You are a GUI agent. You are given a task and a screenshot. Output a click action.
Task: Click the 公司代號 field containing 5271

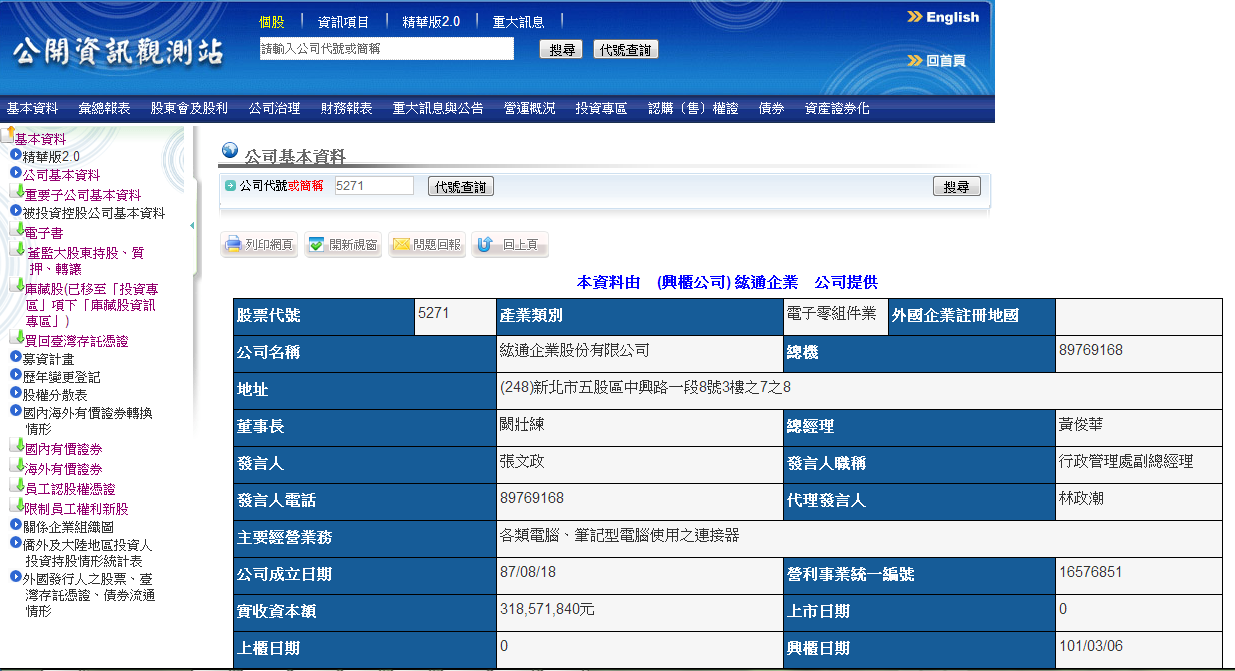373,186
